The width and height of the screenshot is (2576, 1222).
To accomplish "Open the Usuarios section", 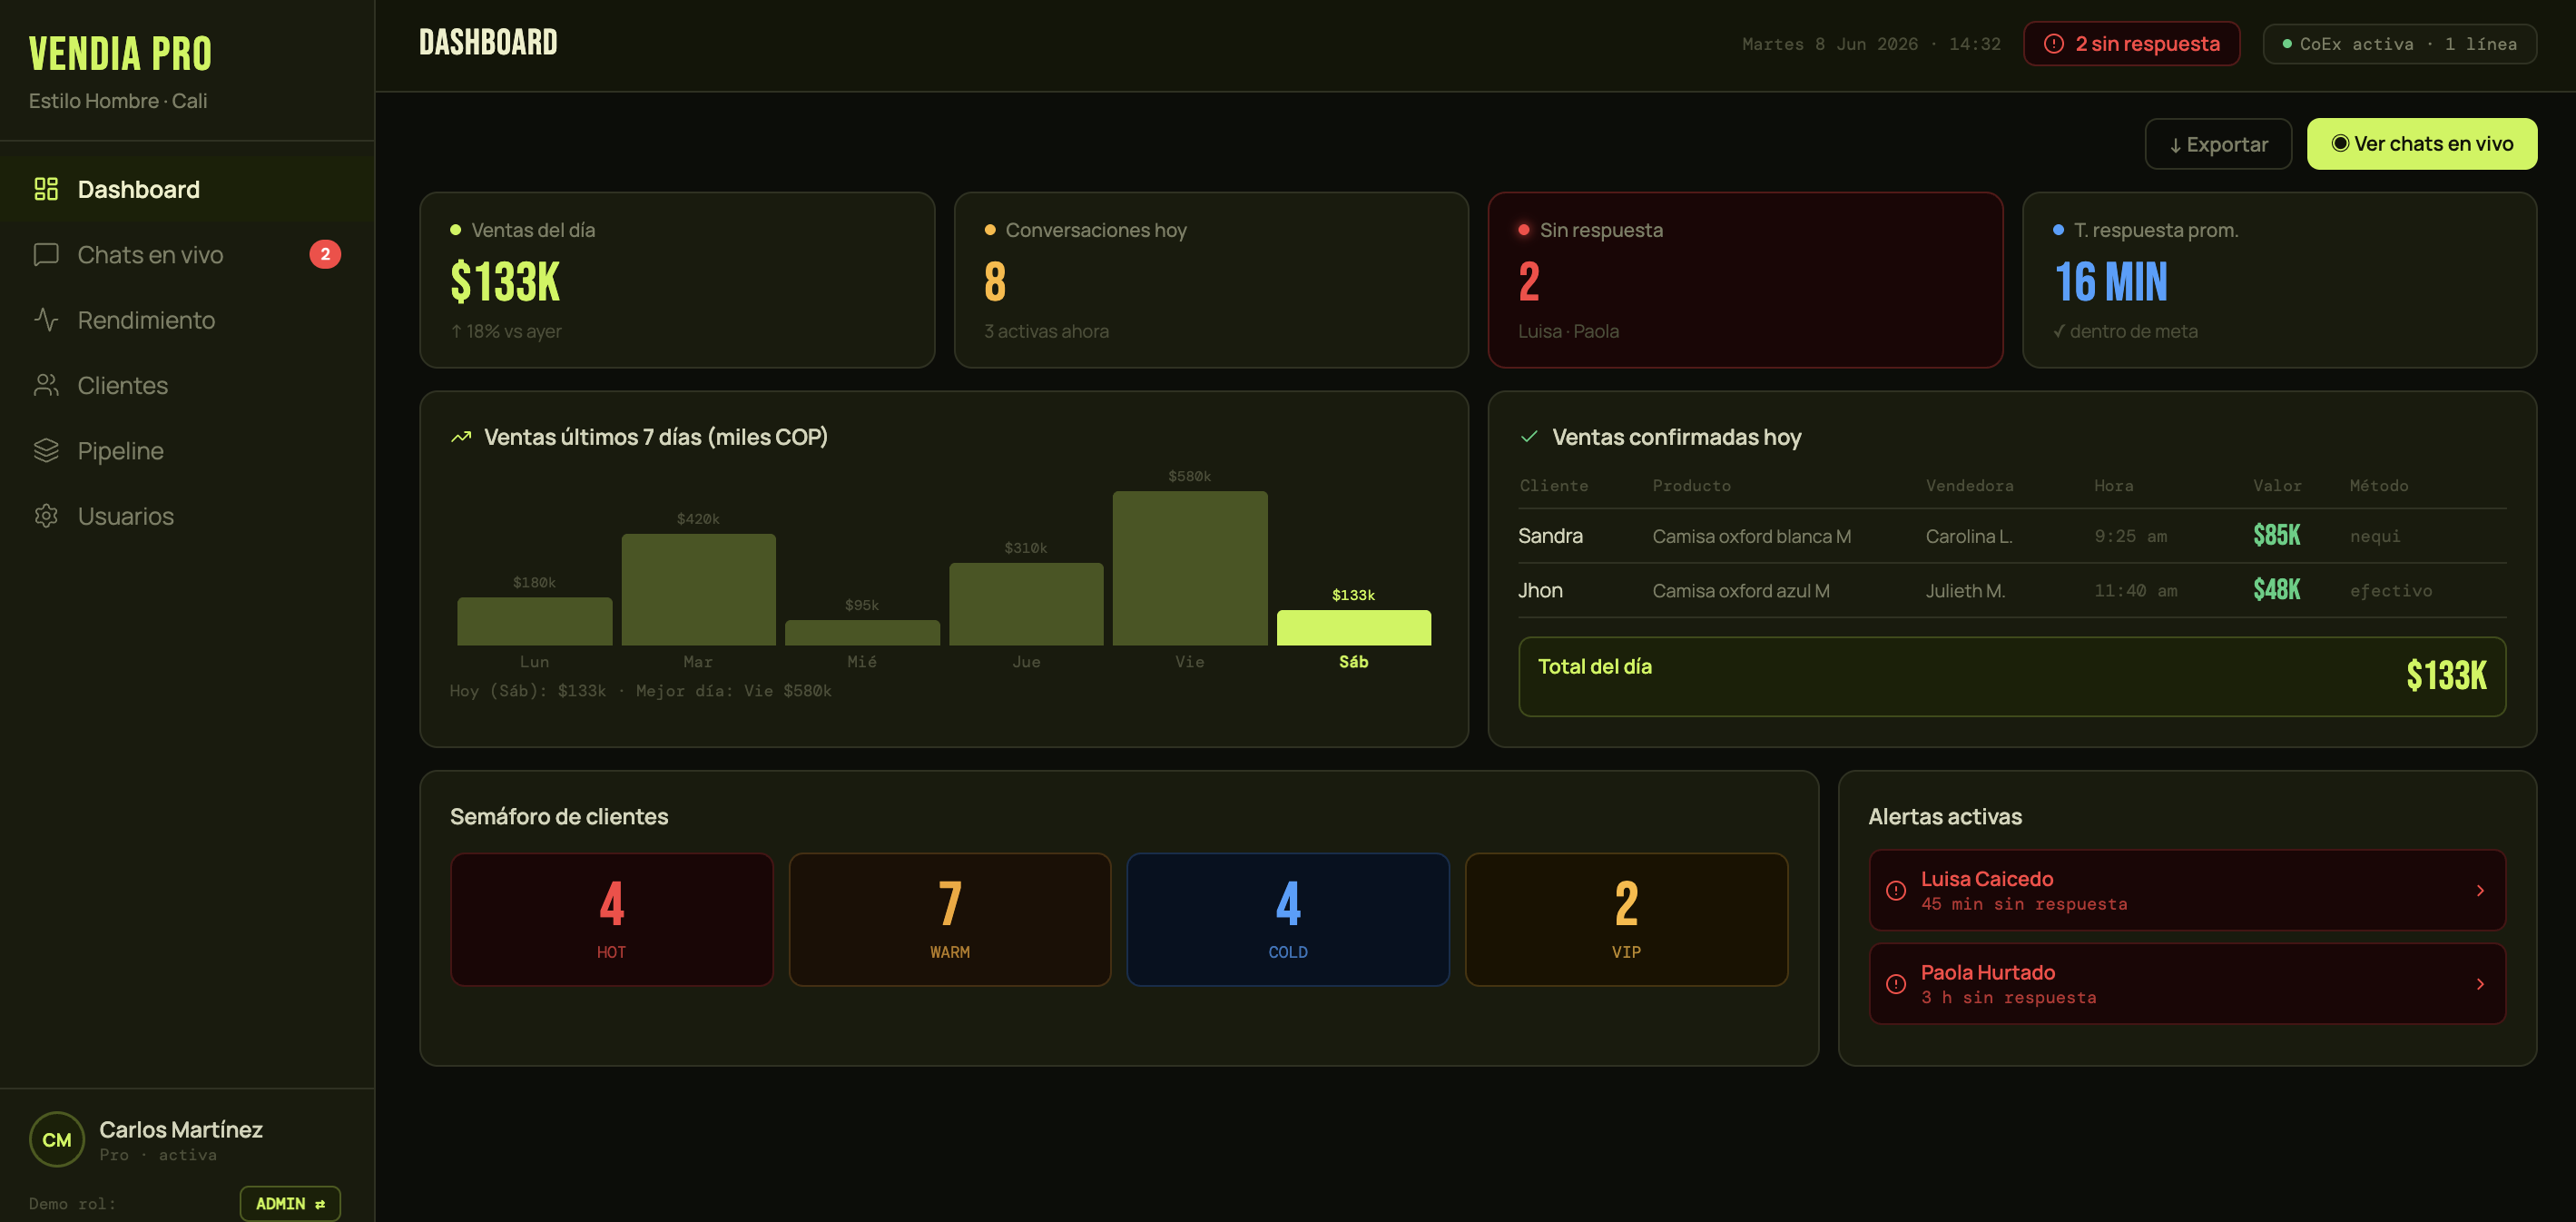I will point(187,516).
